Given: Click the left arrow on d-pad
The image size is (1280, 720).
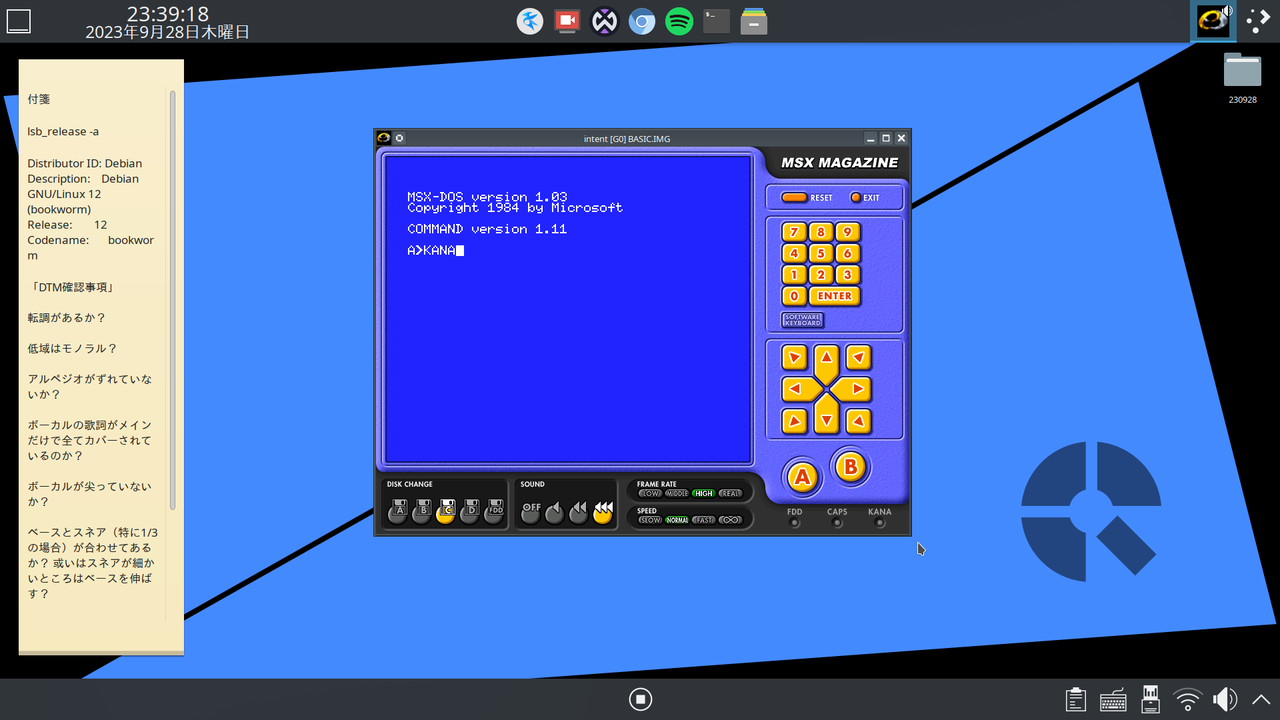Looking at the screenshot, I should click(x=798, y=388).
